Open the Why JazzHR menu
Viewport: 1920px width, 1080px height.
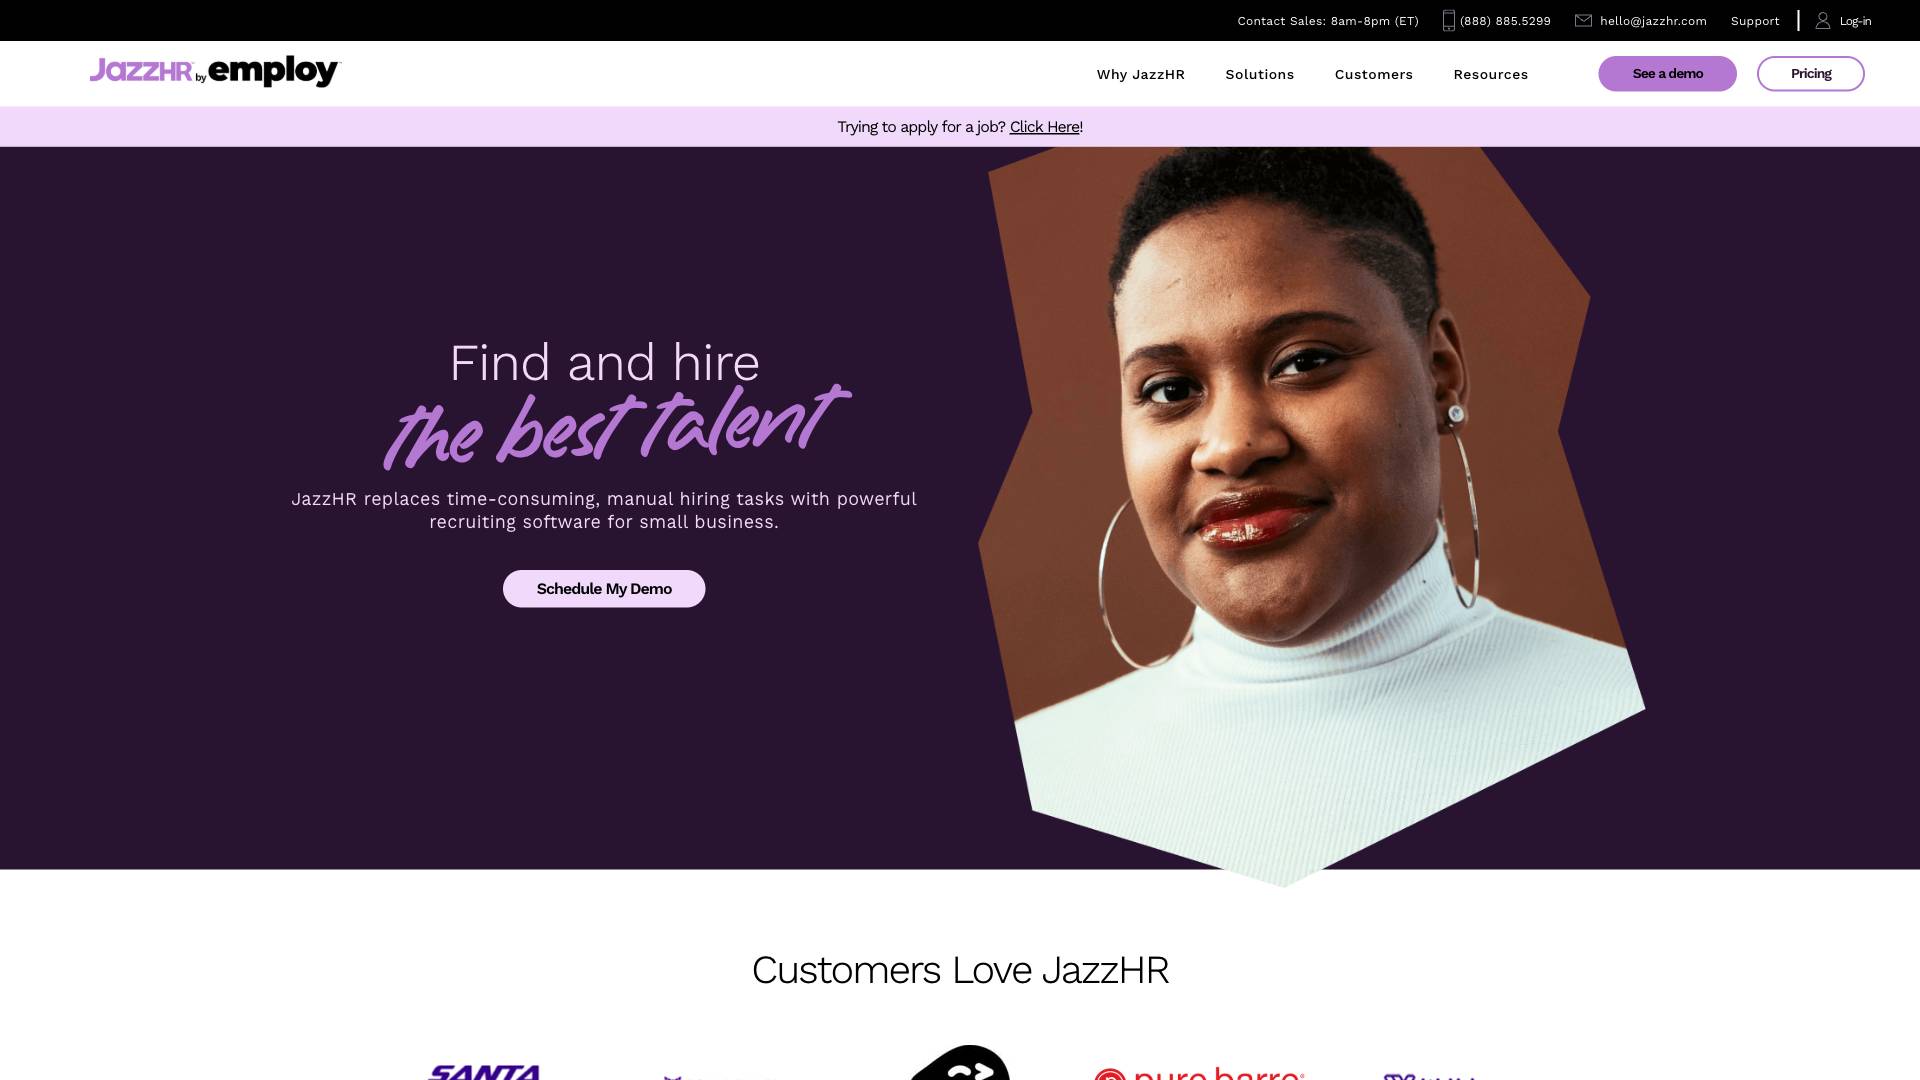[1140, 75]
